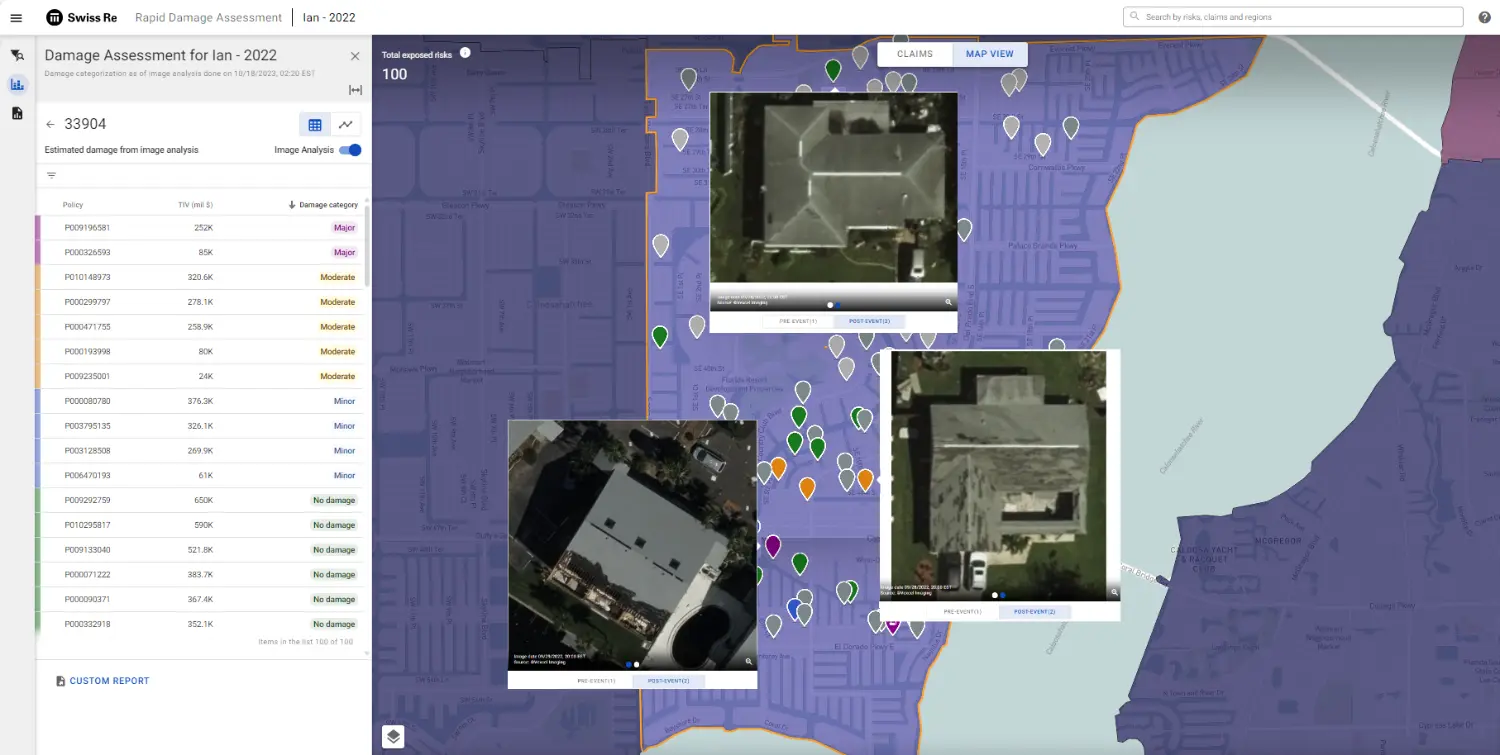1500x755 pixels.
Task: Open the map layers button
Action: click(x=393, y=737)
